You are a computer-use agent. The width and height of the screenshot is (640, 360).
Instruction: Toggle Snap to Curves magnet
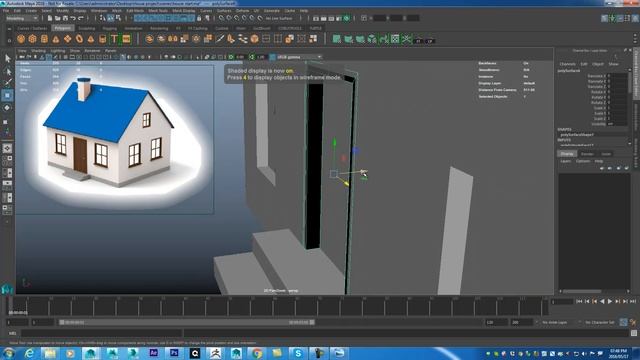[229, 18]
